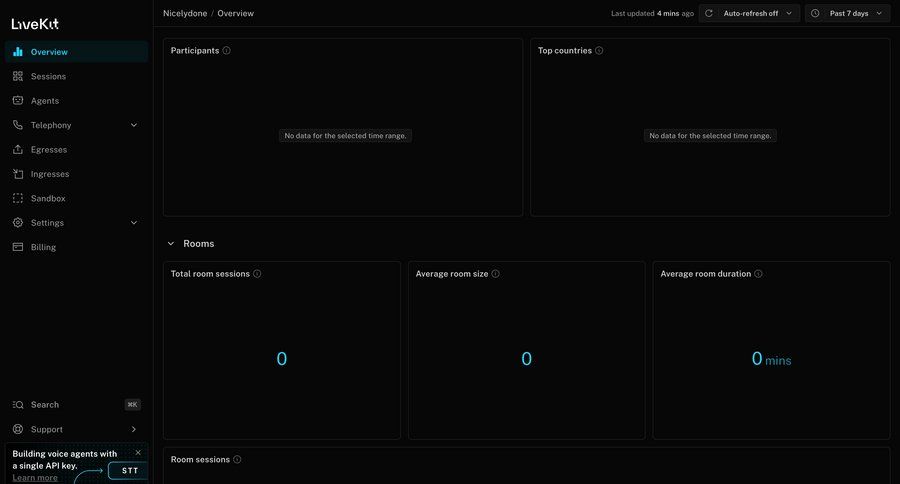Click the Settings gear icon
Image resolution: width=900 pixels, height=484 pixels.
(x=18, y=222)
